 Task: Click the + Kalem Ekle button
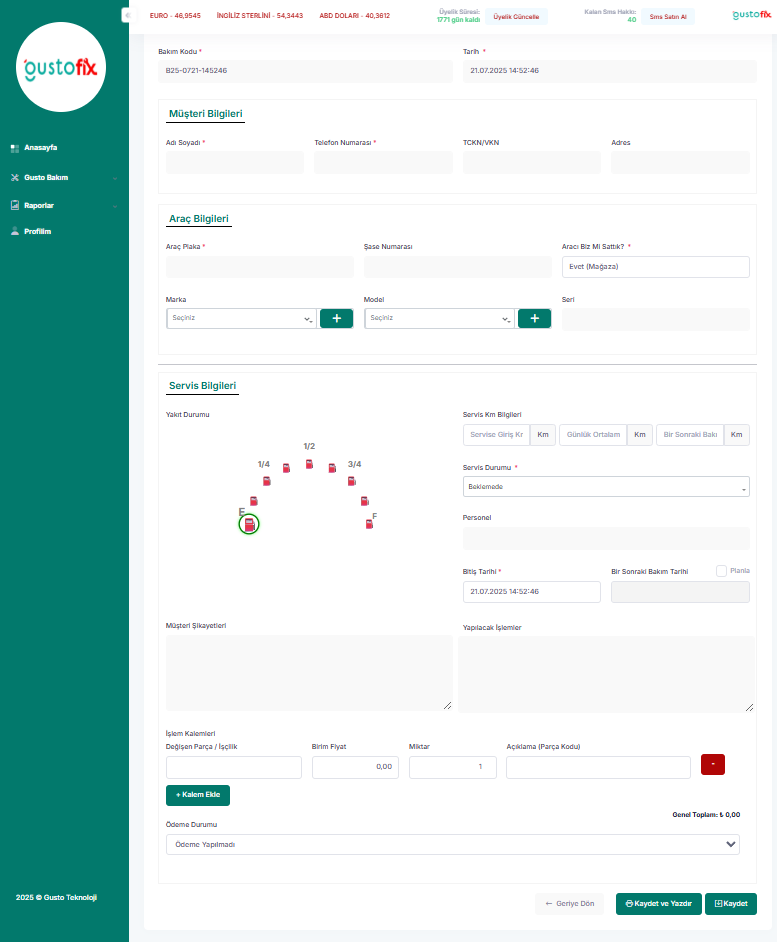pos(198,795)
